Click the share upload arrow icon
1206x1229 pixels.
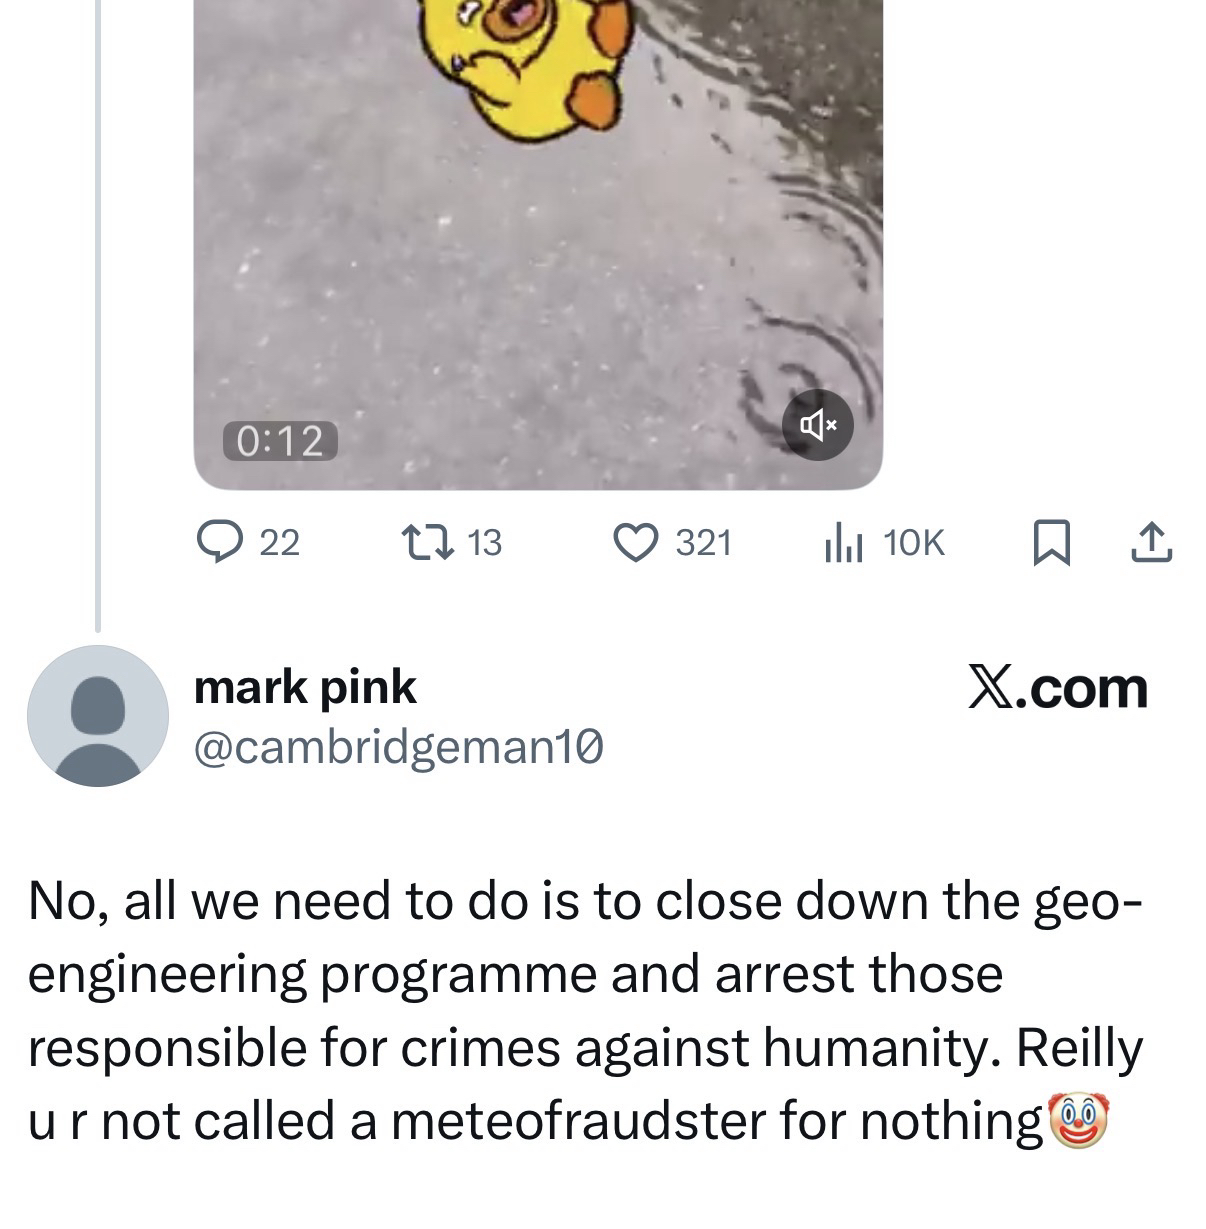(1150, 542)
